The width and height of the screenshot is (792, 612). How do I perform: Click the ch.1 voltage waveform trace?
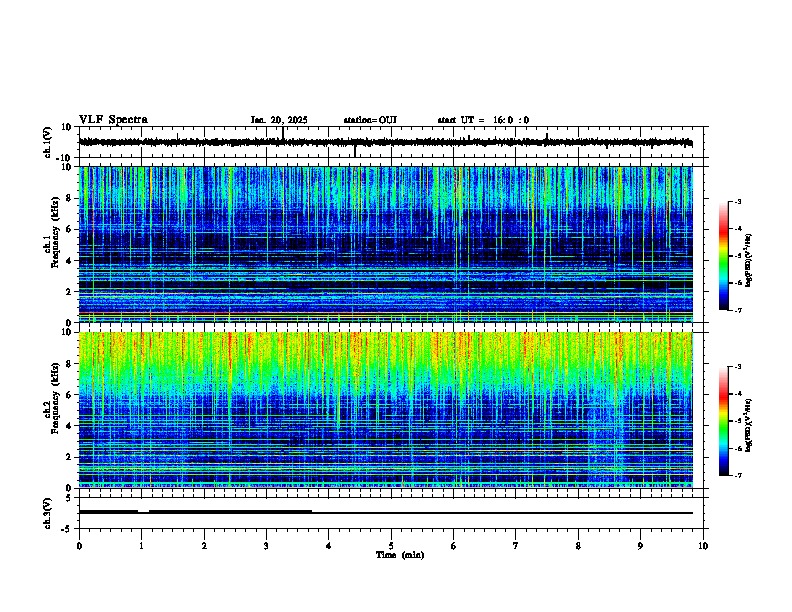point(386,142)
